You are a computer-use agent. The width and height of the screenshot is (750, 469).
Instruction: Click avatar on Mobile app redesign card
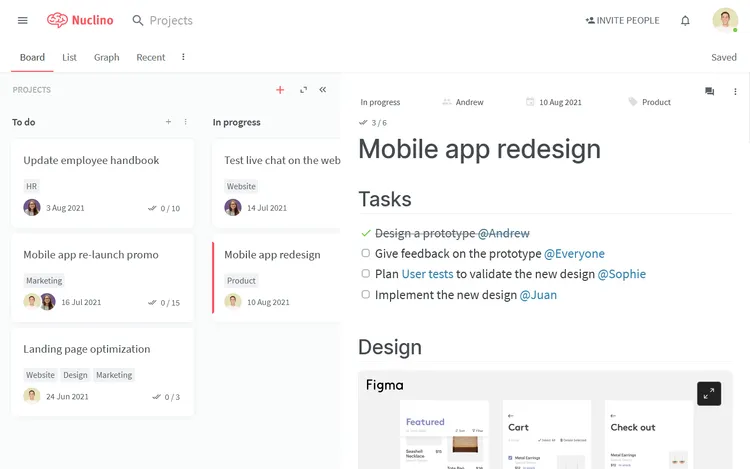(x=233, y=302)
